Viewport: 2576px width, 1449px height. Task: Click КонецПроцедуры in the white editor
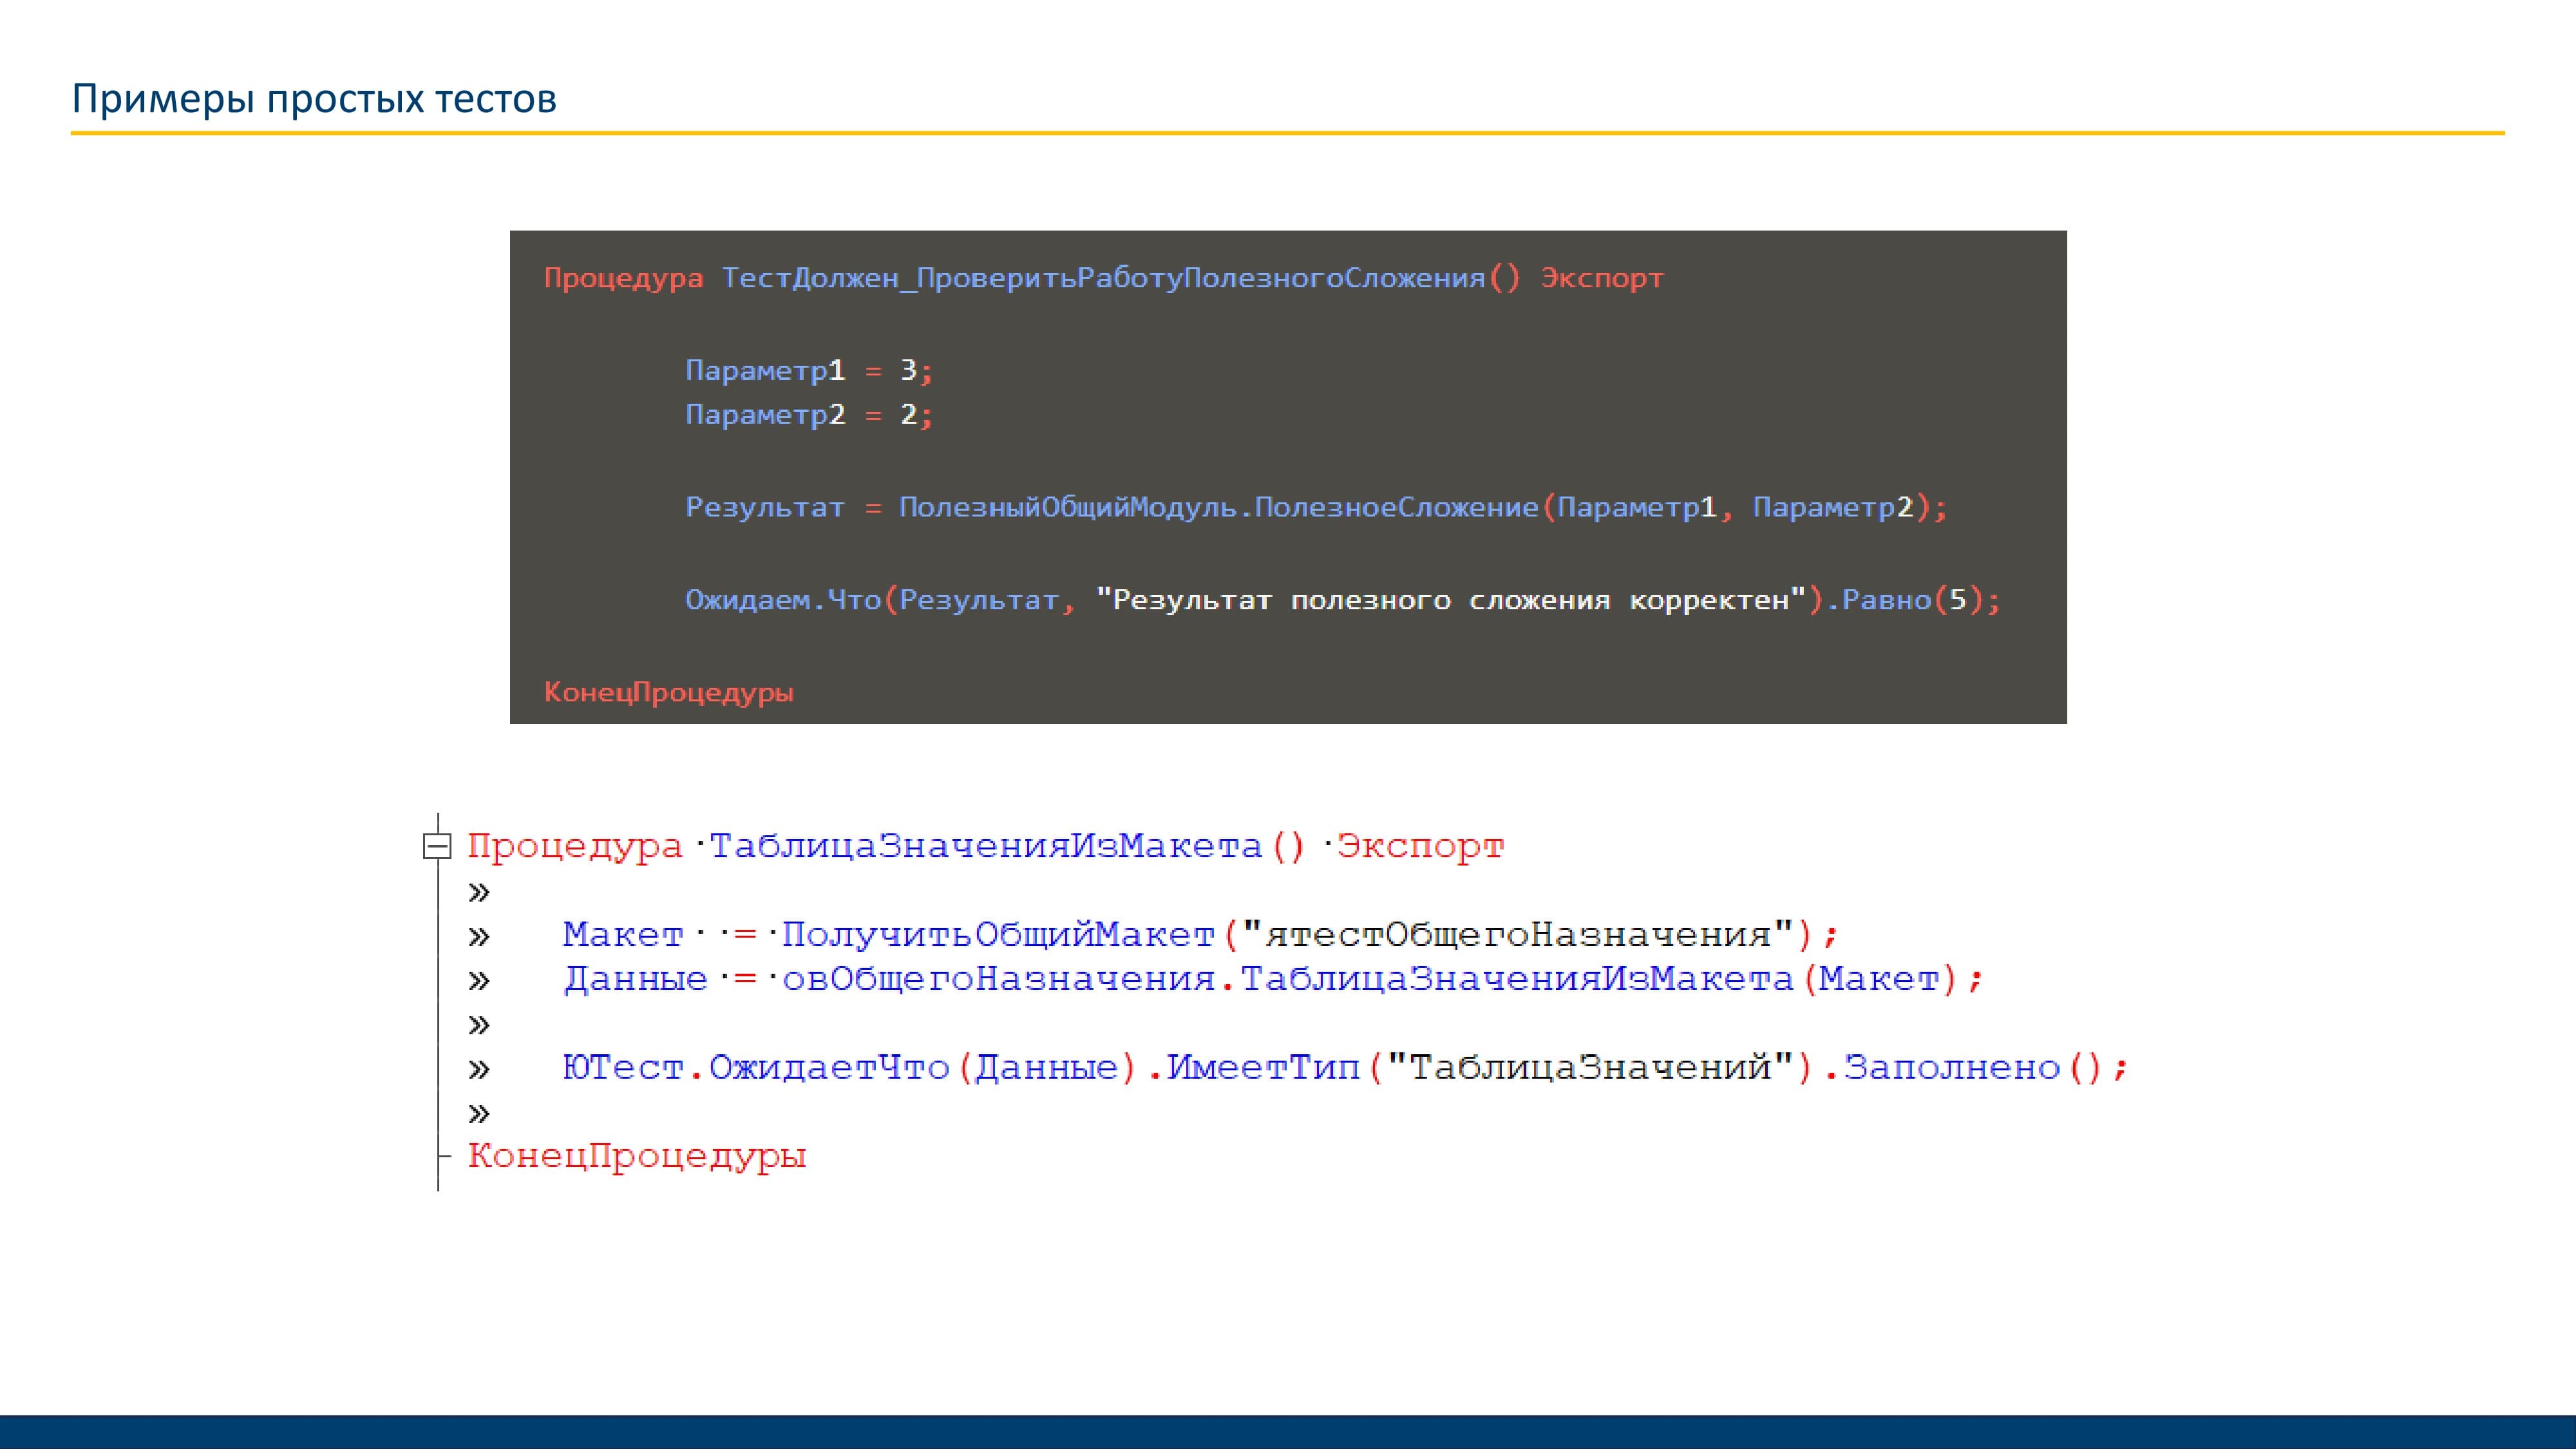click(x=637, y=1156)
